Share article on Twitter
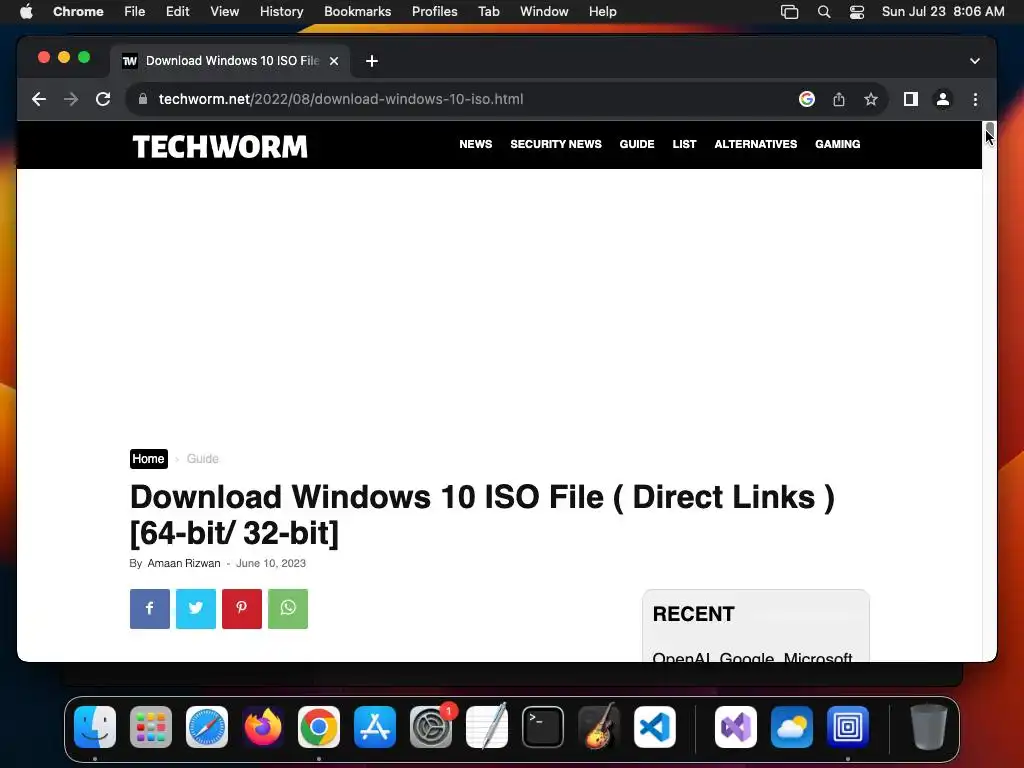The image size is (1024, 768). (196, 609)
